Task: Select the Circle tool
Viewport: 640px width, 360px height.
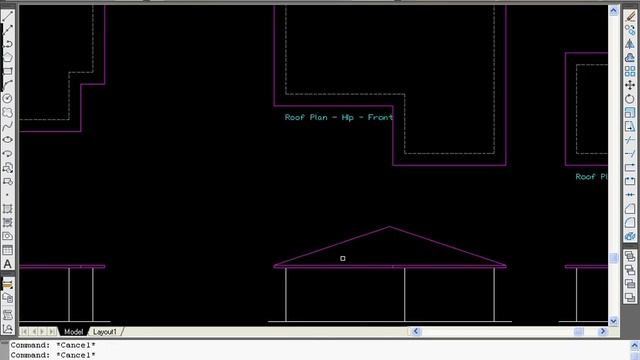Action: pos(7,98)
